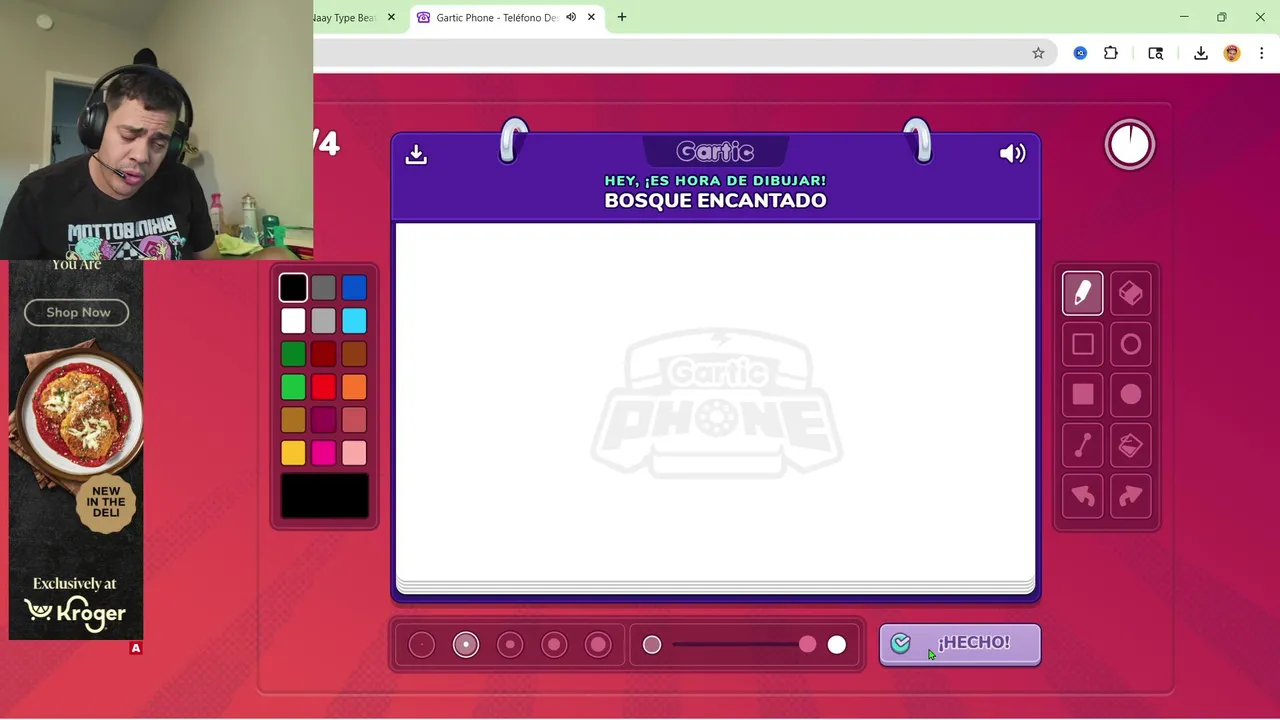Viewport: 1280px width, 720px height.
Task: Click the Kroger logo in the ad
Action: click(76, 613)
